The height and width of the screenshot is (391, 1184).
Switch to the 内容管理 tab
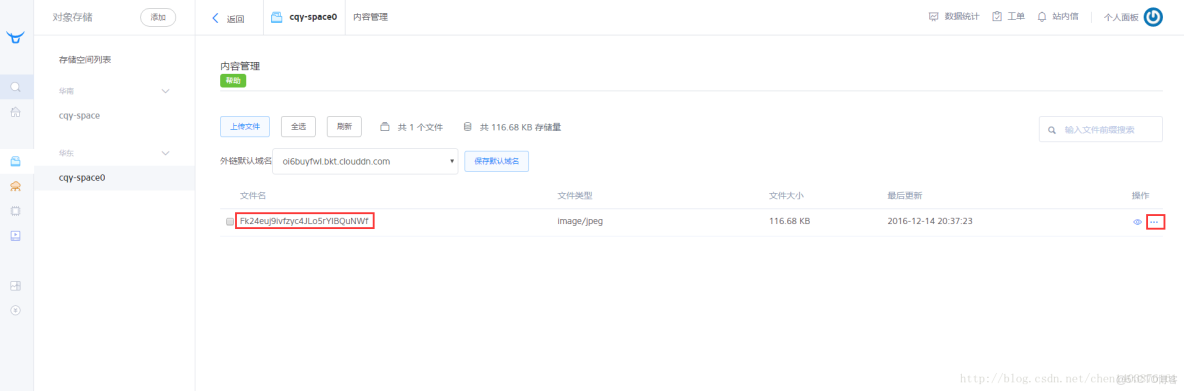pyautogui.click(x=371, y=17)
